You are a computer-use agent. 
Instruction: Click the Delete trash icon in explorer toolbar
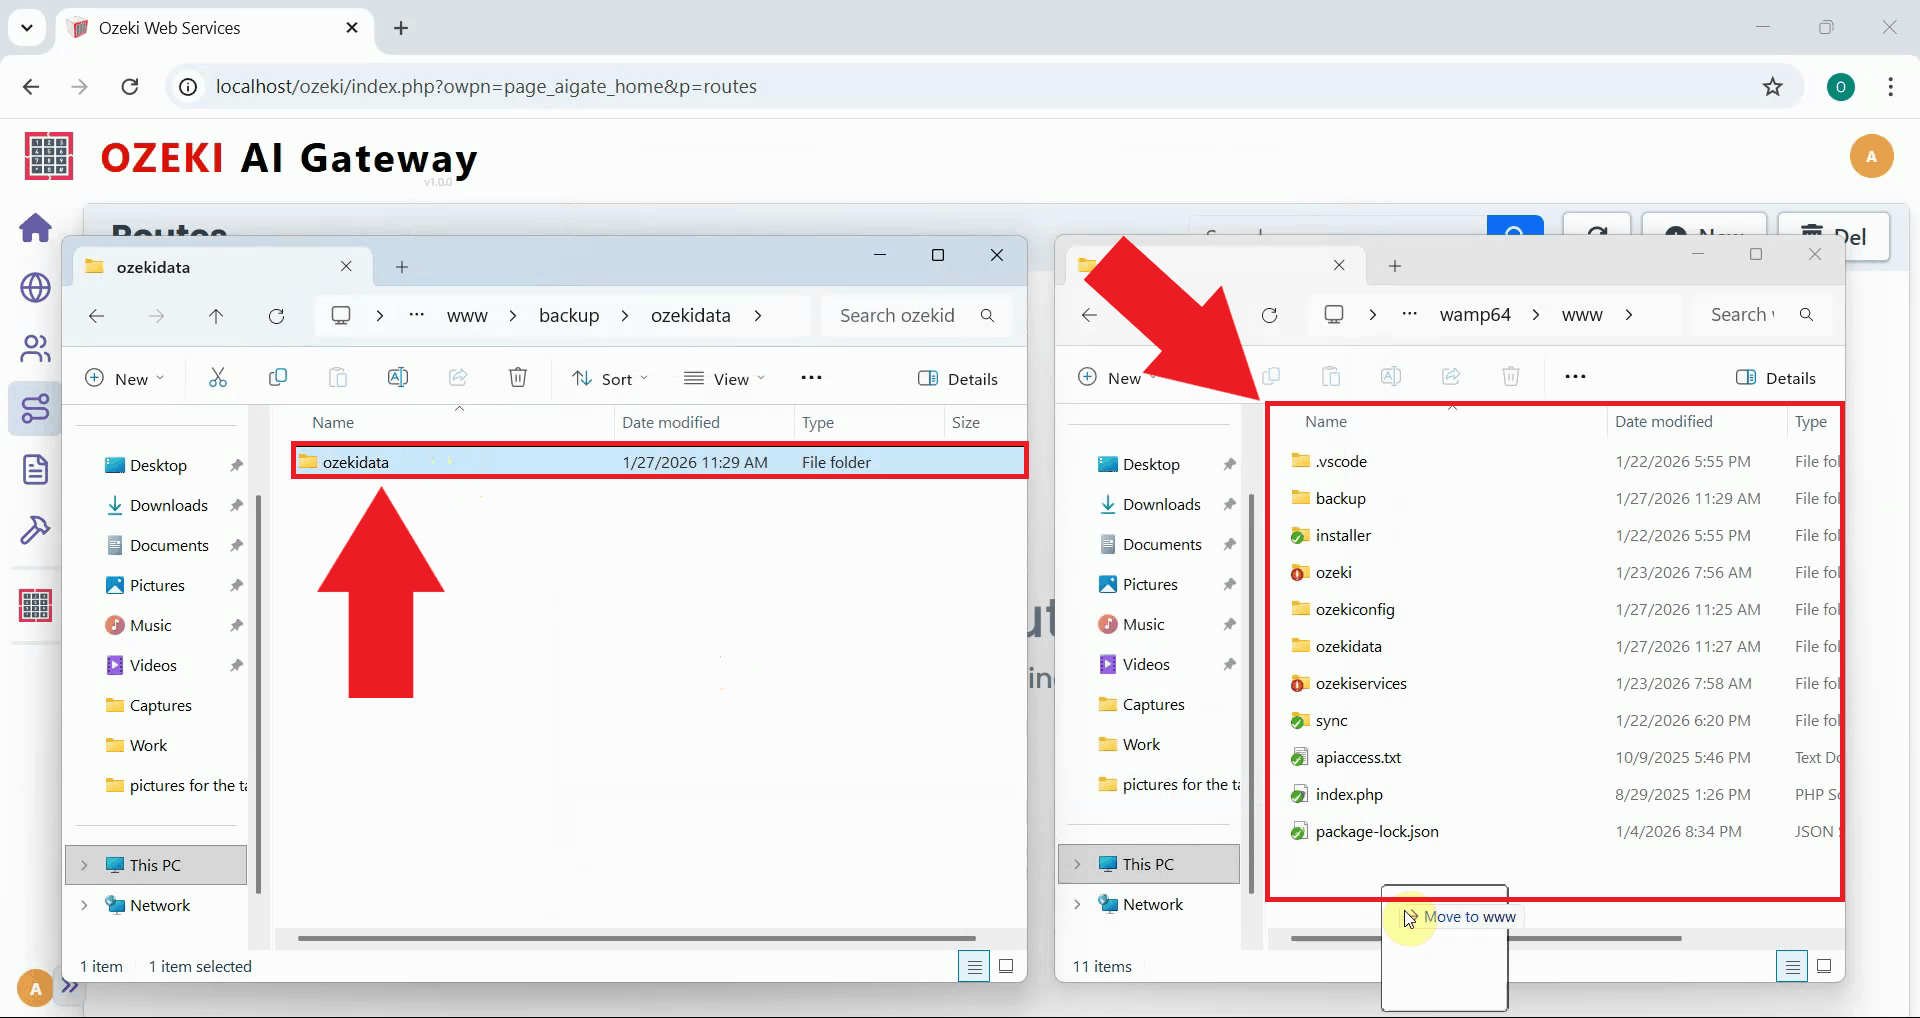click(517, 377)
